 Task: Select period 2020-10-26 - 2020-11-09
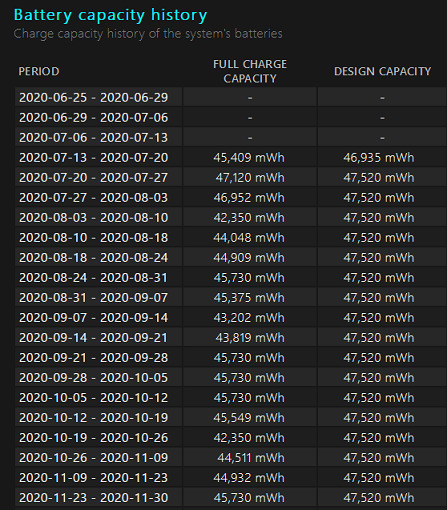click(94, 458)
